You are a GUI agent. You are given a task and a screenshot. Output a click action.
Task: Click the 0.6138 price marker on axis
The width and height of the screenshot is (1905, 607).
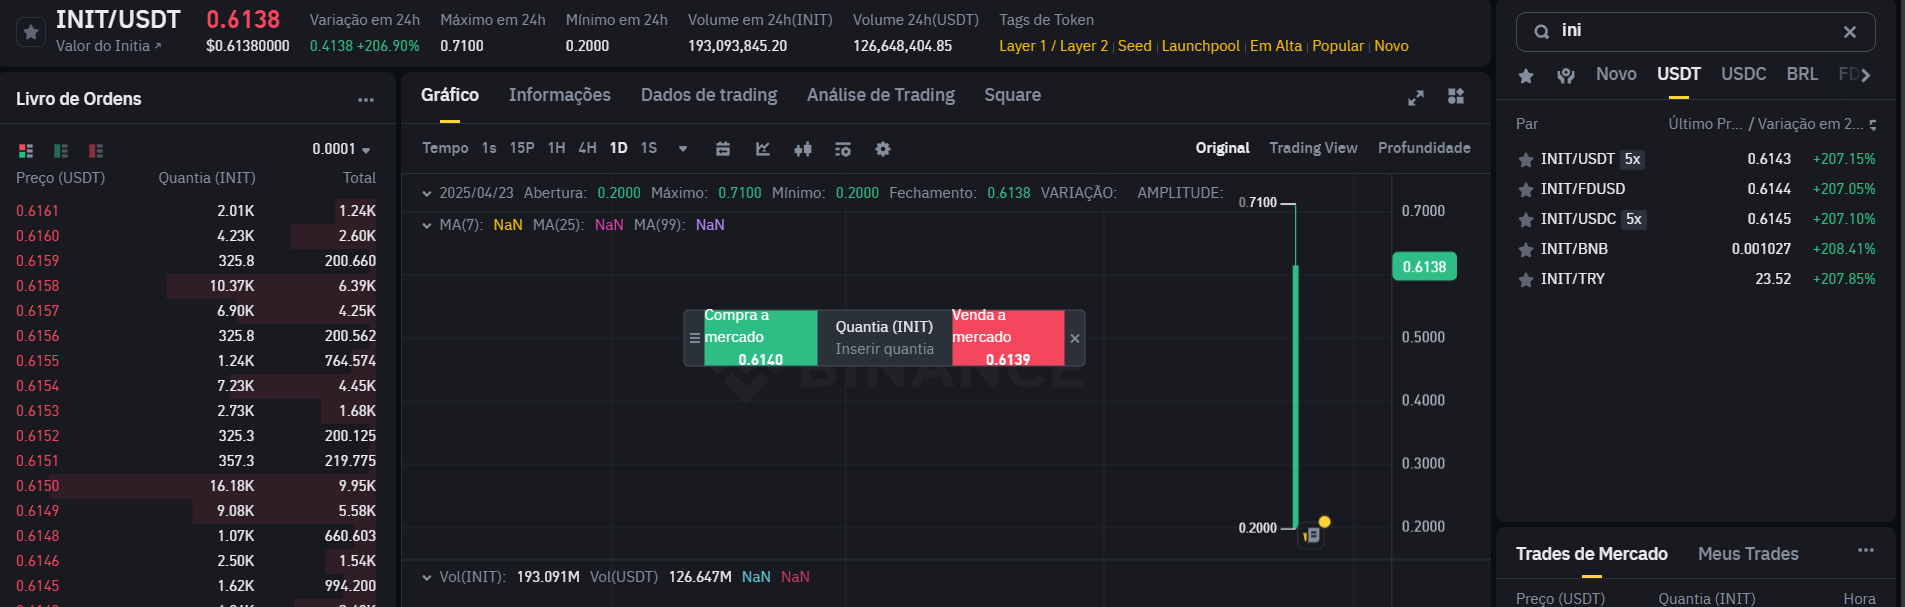coord(1423,267)
